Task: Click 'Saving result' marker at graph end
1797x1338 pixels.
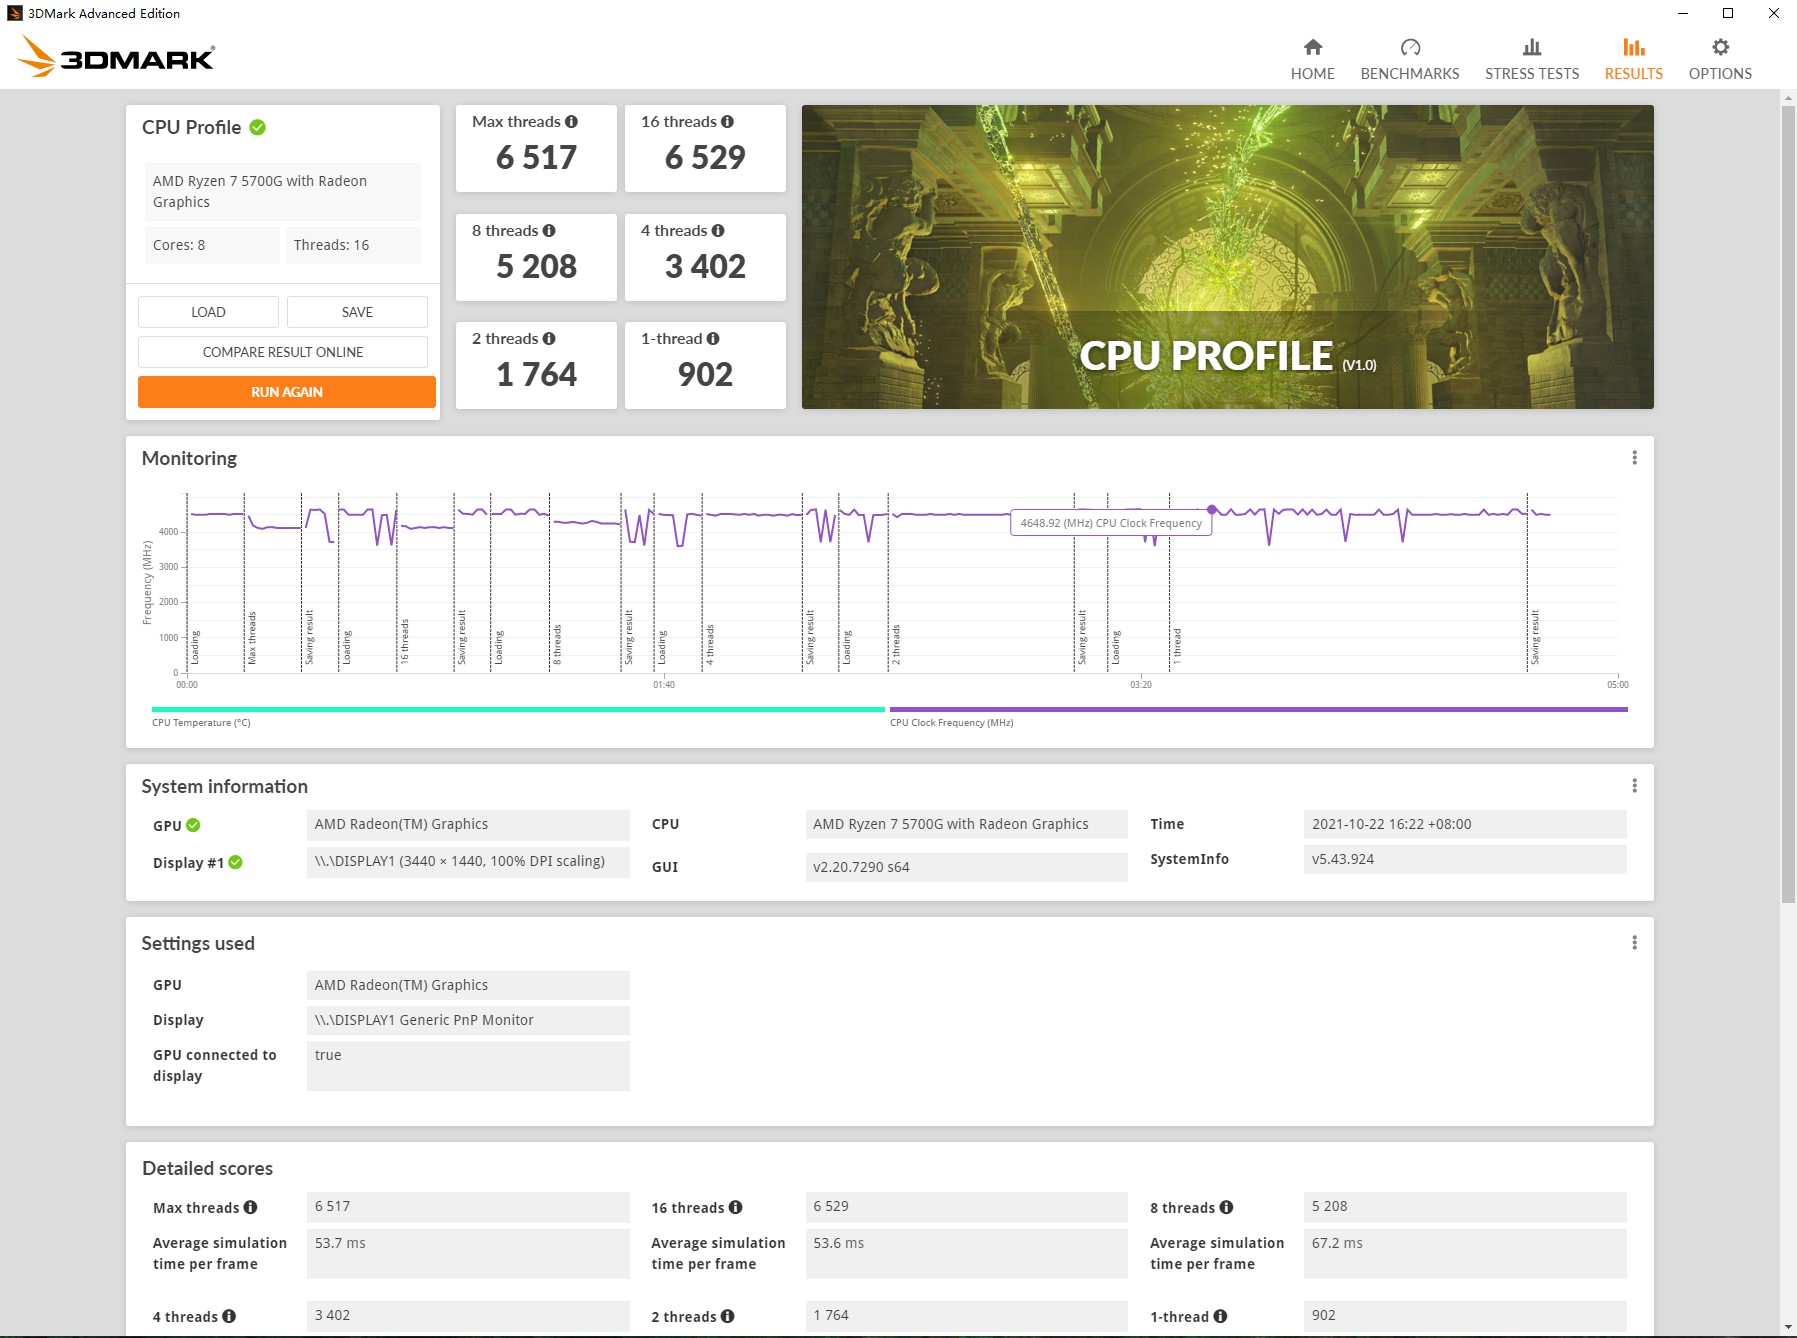Action: (1535, 637)
